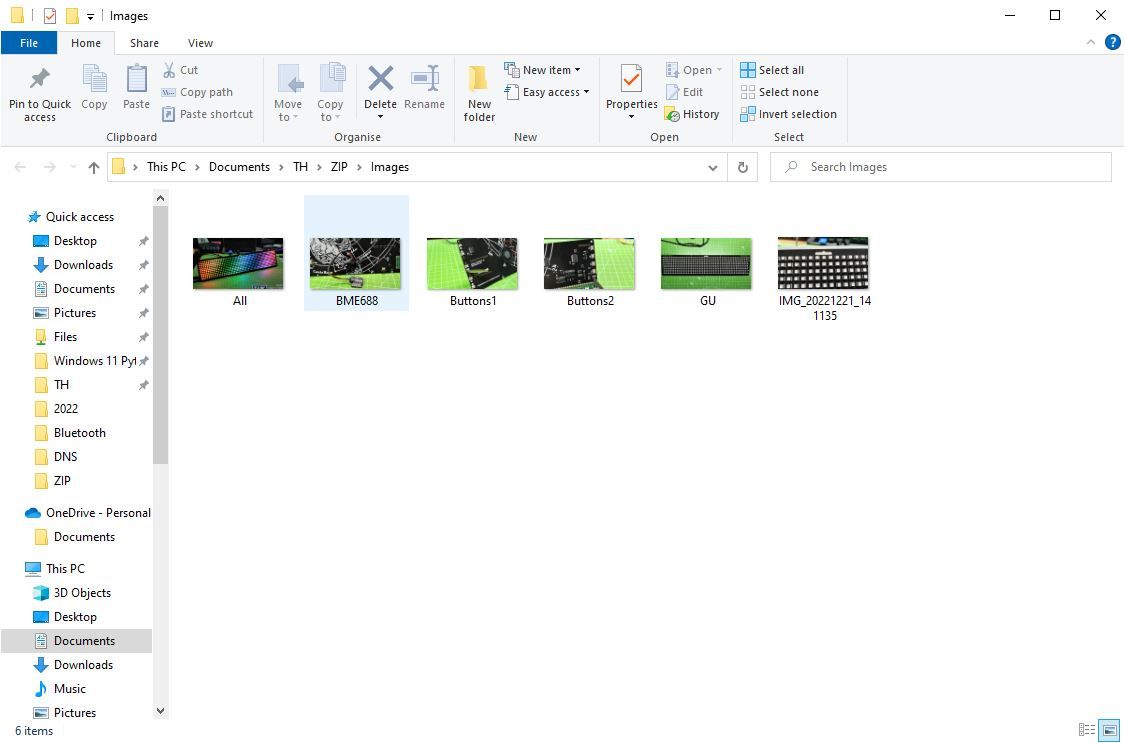This screenshot has width=1125, height=743.
Task: Open the Share ribbon tab
Action: [144, 43]
